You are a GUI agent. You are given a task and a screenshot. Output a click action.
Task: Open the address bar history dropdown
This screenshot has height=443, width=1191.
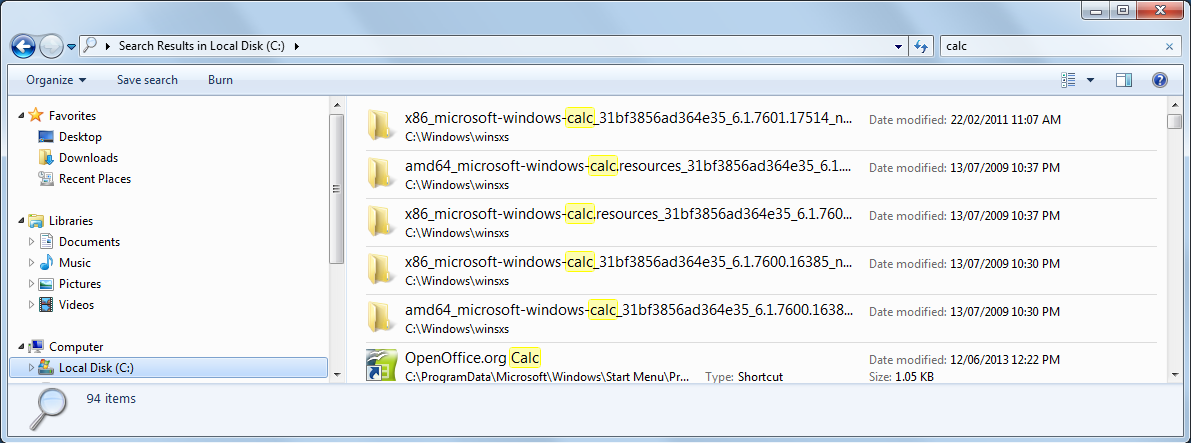(x=899, y=46)
